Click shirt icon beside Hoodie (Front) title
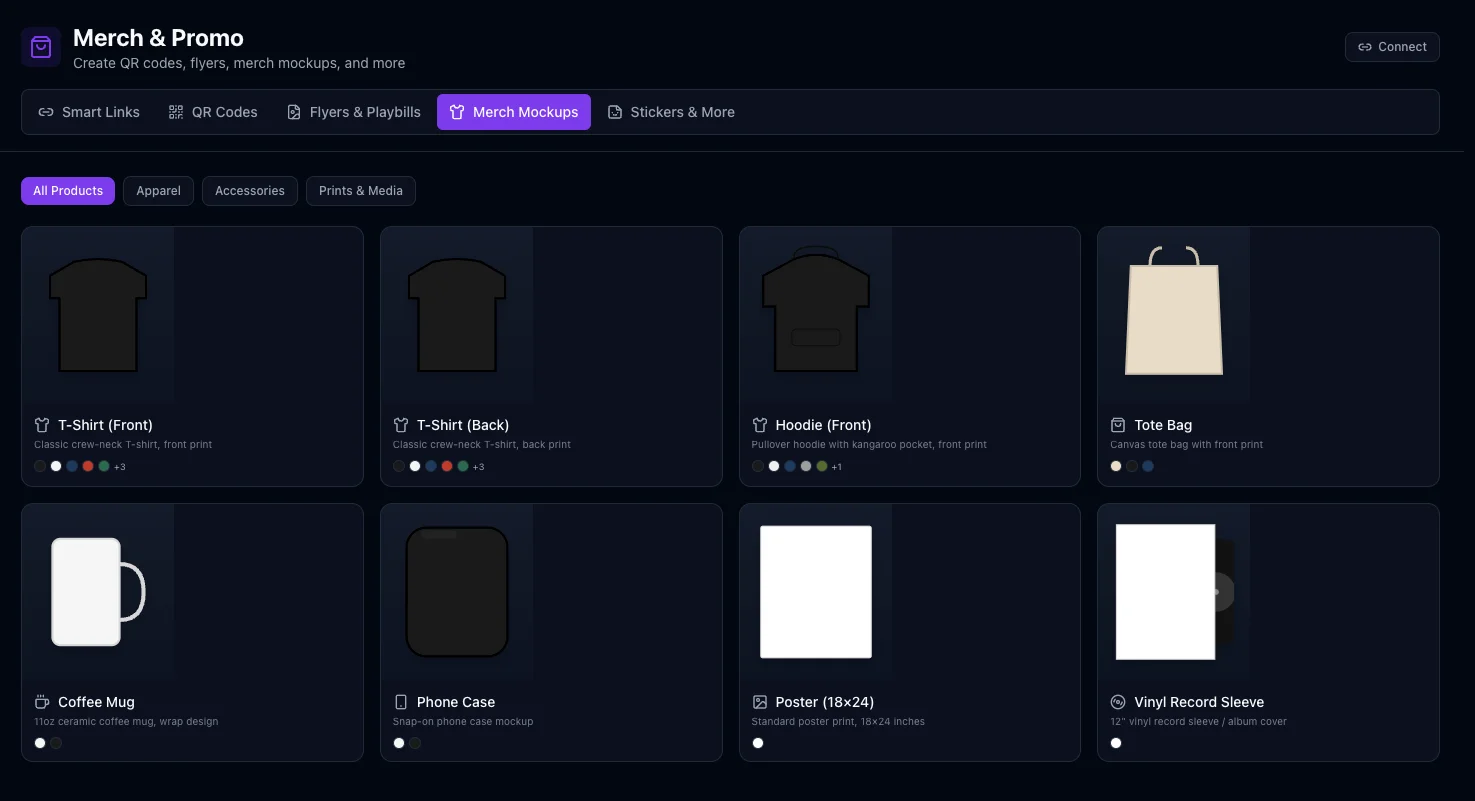 click(760, 425)
